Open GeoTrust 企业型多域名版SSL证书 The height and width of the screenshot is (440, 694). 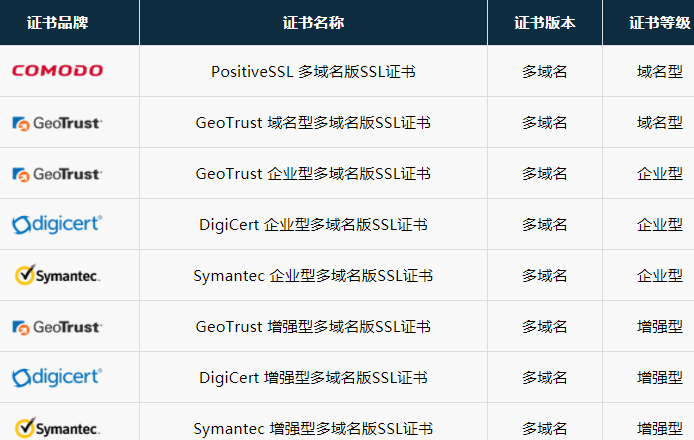point(313,174)
